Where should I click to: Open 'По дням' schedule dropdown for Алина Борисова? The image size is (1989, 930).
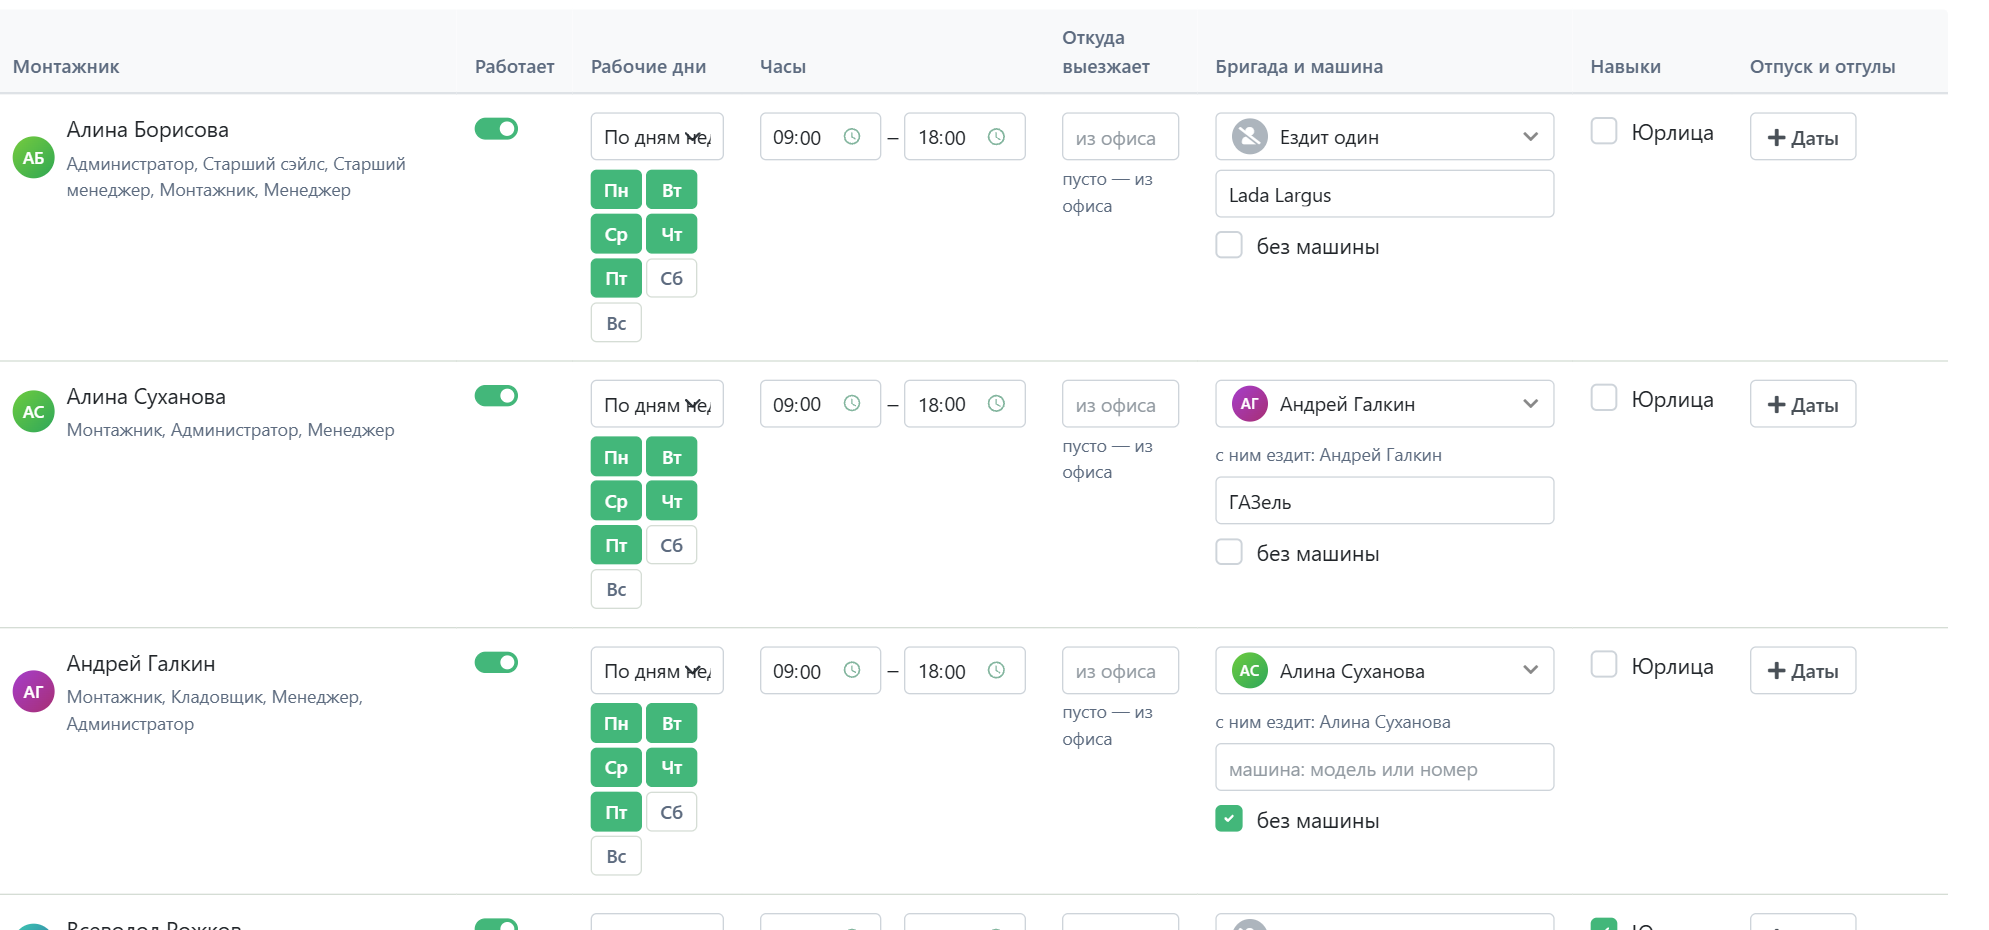(x=657, y=137)
